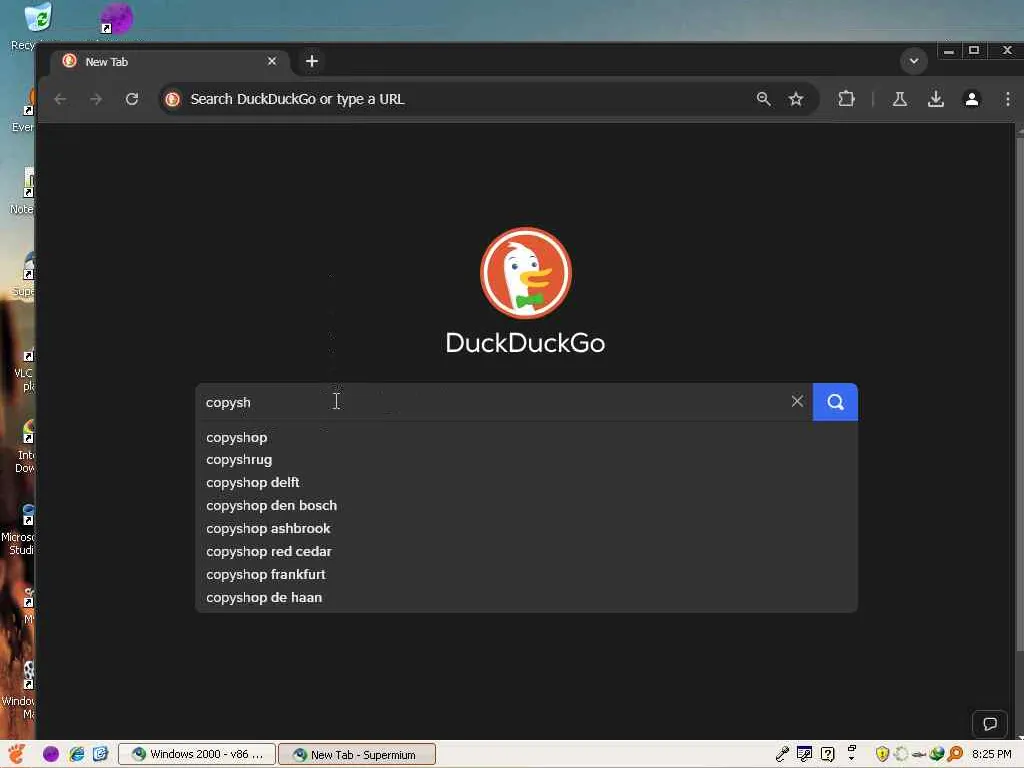This screenshot has height=768, width=1024.
Task: Clear the search box with the X
Action: (797, 402)
